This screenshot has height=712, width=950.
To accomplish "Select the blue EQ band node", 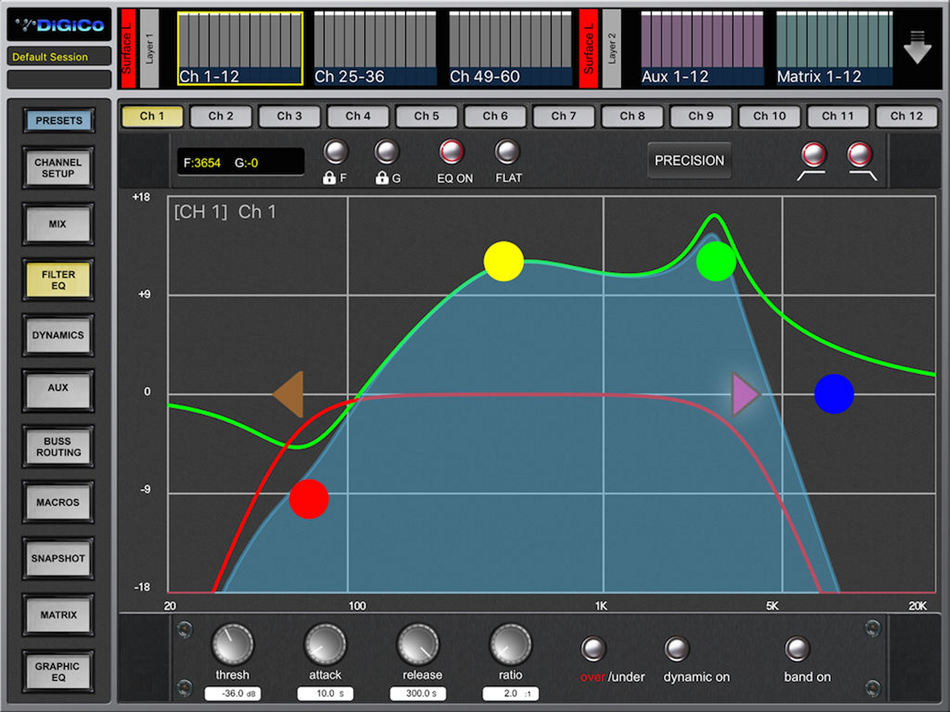I will point(834,394).
